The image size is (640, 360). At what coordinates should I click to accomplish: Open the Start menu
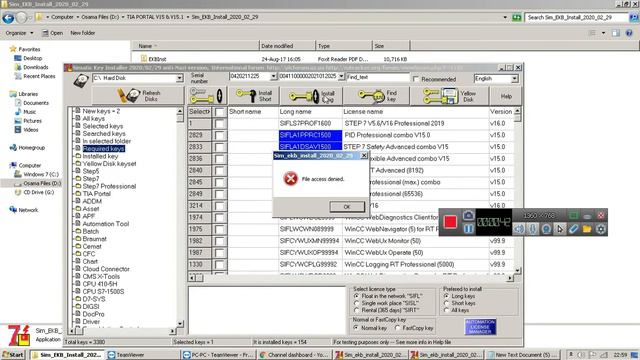13,355
